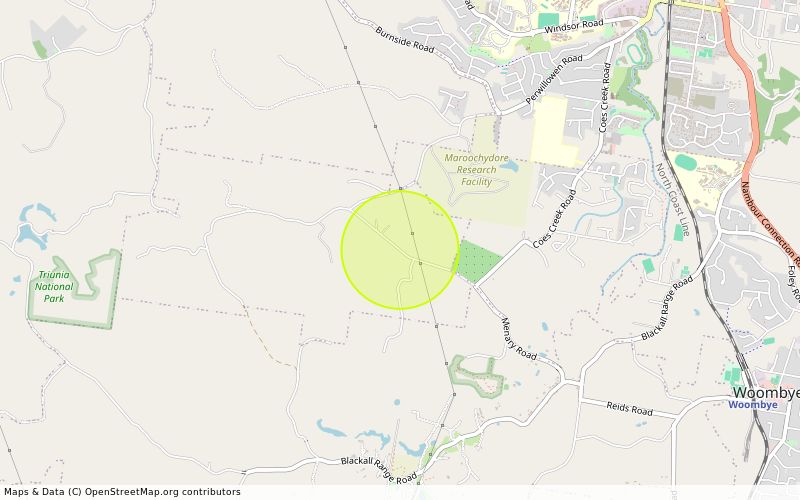Click the green dotted orchard patch
The height and width of the screenshot is (500, 800).
tap(478, 261)
